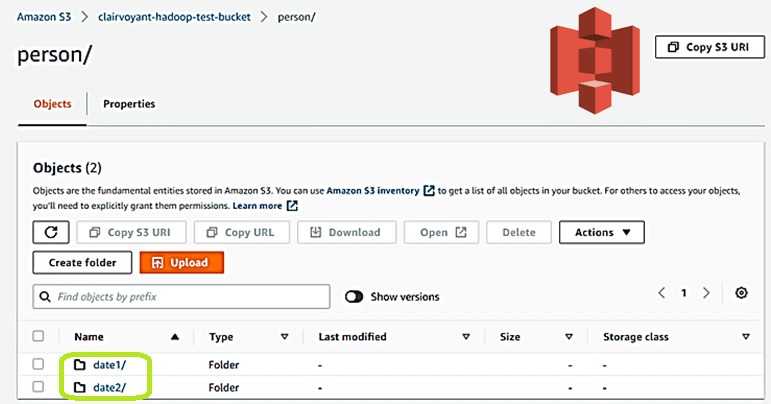Click page number 1 in pagination
771x404 pixels.
[684, 293]
